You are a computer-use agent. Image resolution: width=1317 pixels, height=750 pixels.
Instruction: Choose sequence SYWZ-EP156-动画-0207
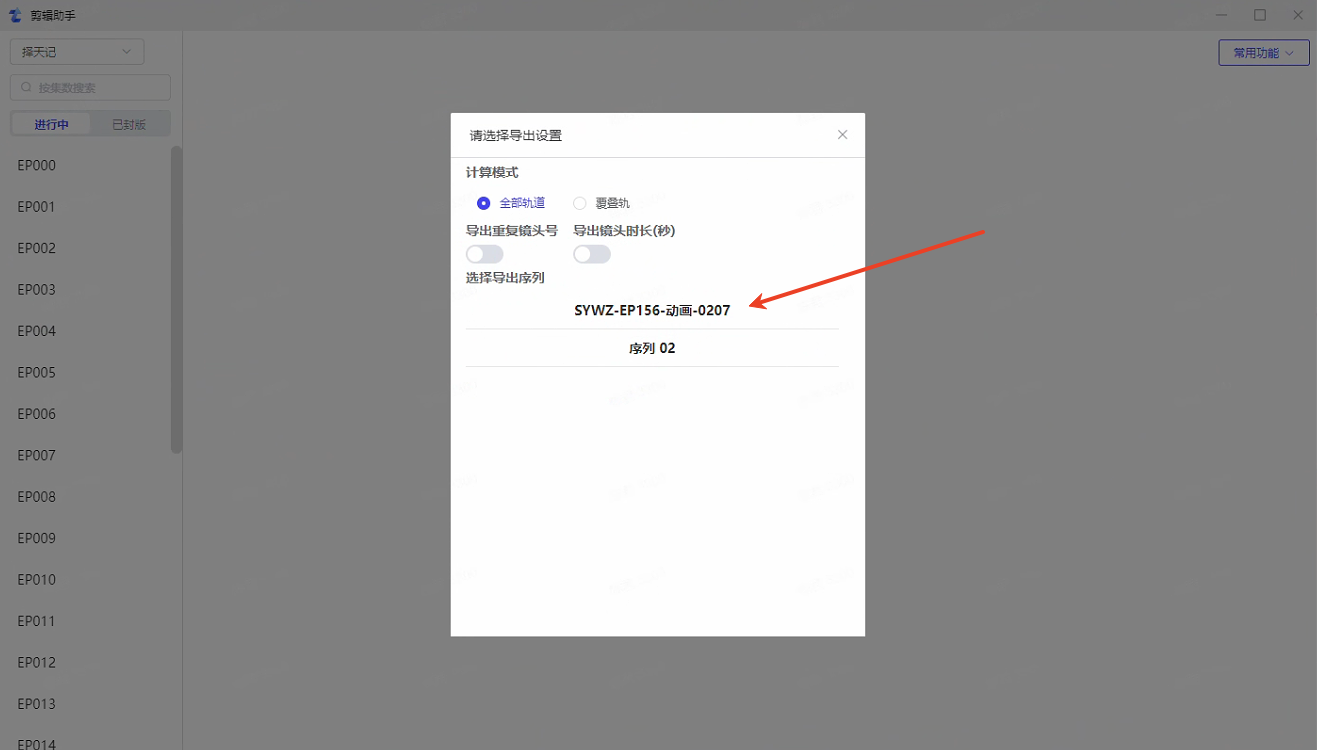pyautogui.click(x=652, y=311)
